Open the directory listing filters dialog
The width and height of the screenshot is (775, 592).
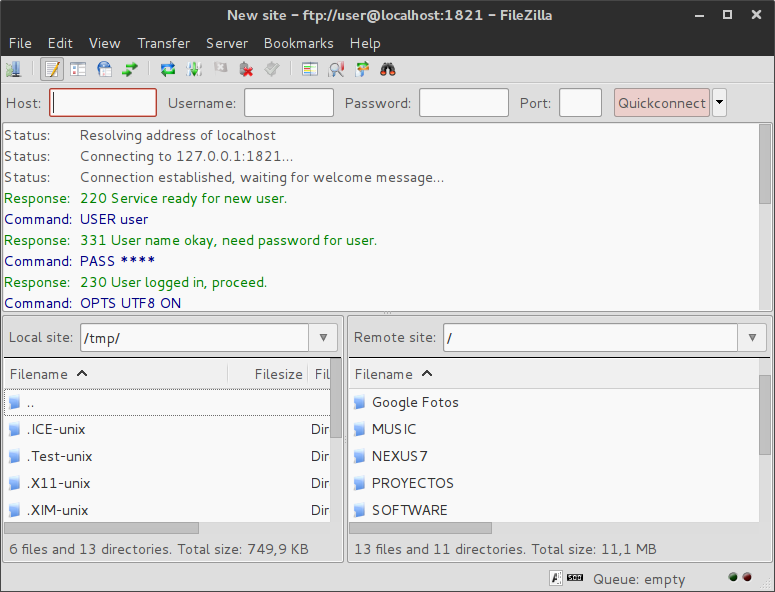pos(310,69)
